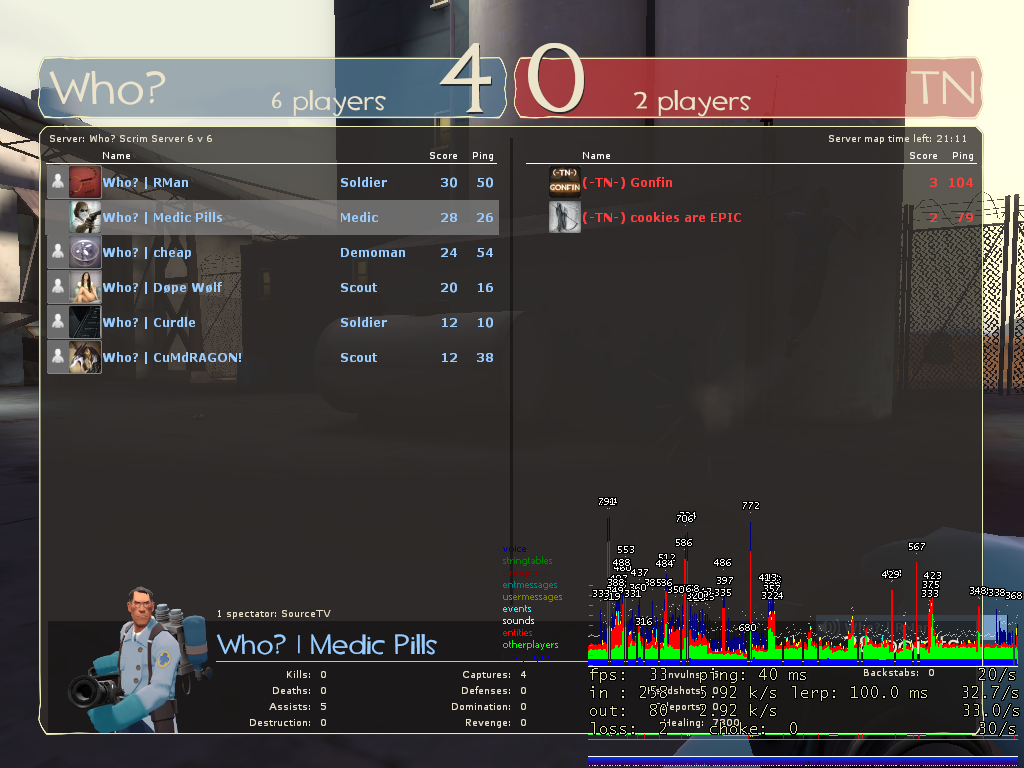
Task: Select the (-TN-) cookies are EPIC name
Action: tap(662, 217)
